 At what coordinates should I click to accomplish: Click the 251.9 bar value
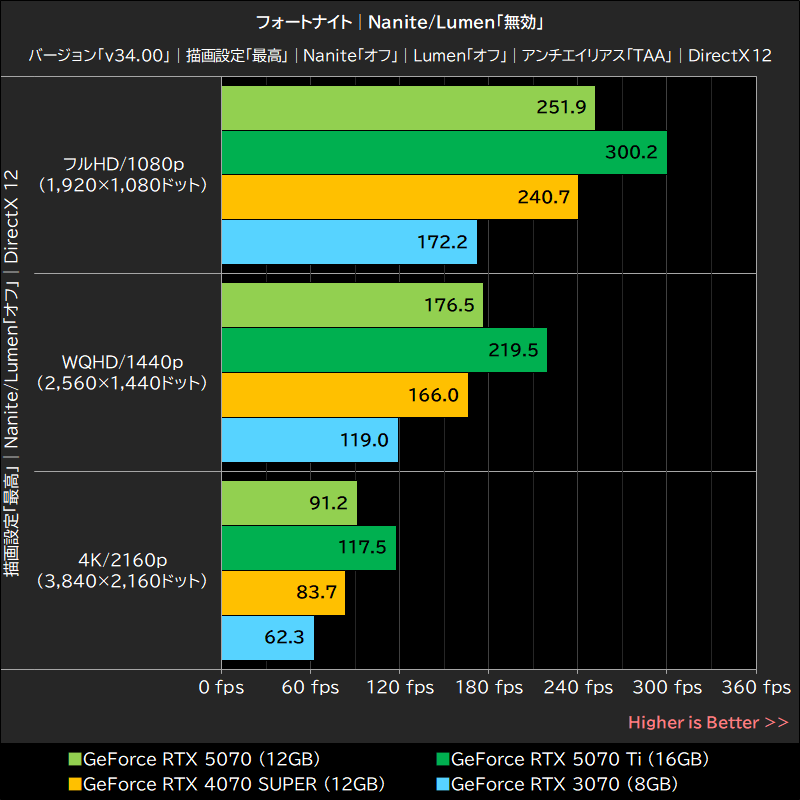[x=561, y=107]
